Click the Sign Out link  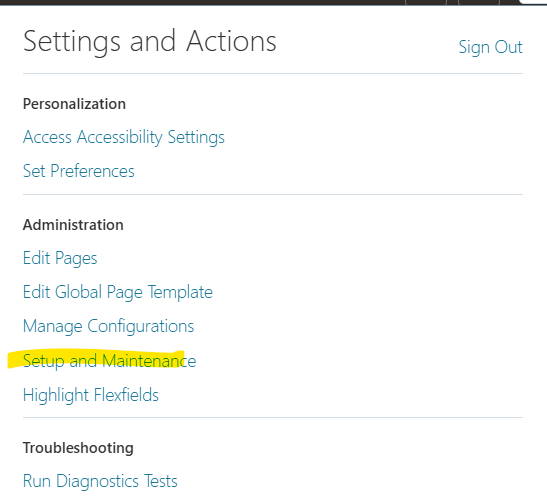coord(490,47)
